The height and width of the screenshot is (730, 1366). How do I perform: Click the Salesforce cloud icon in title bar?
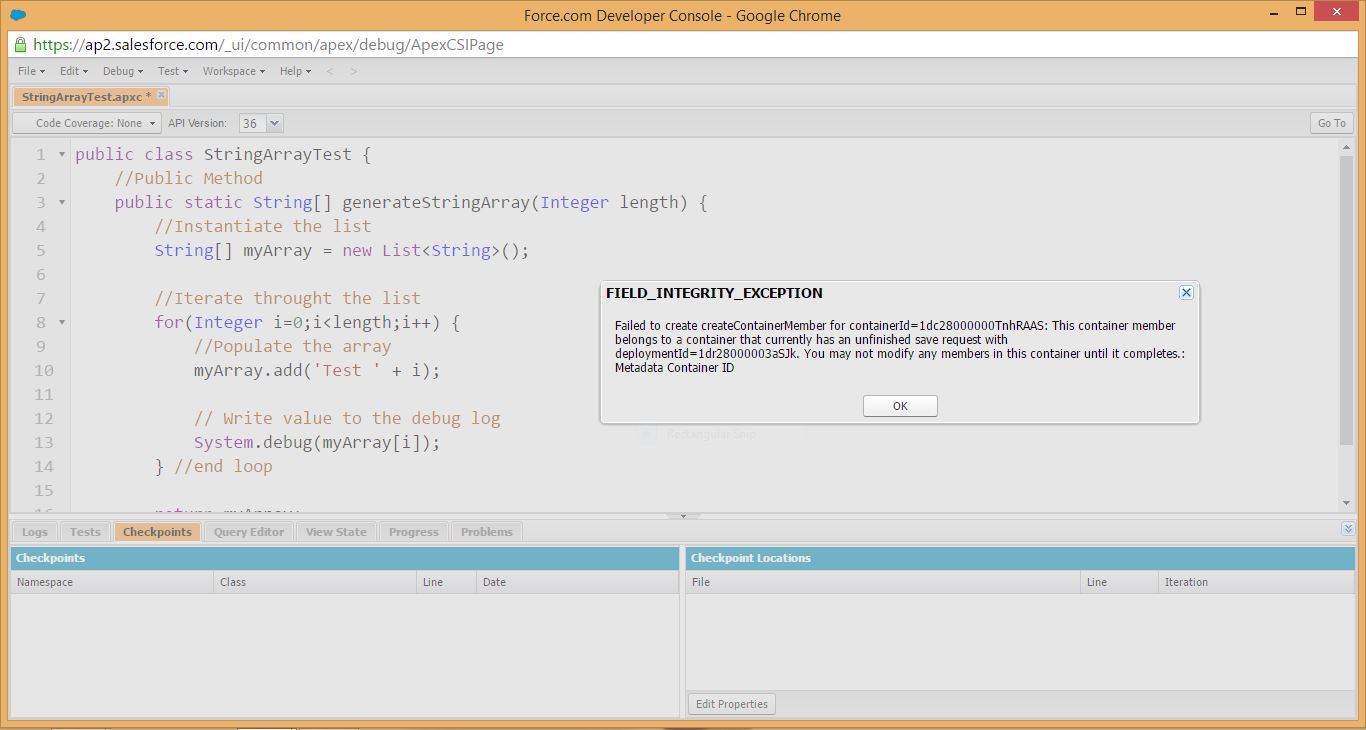point(18,15)
